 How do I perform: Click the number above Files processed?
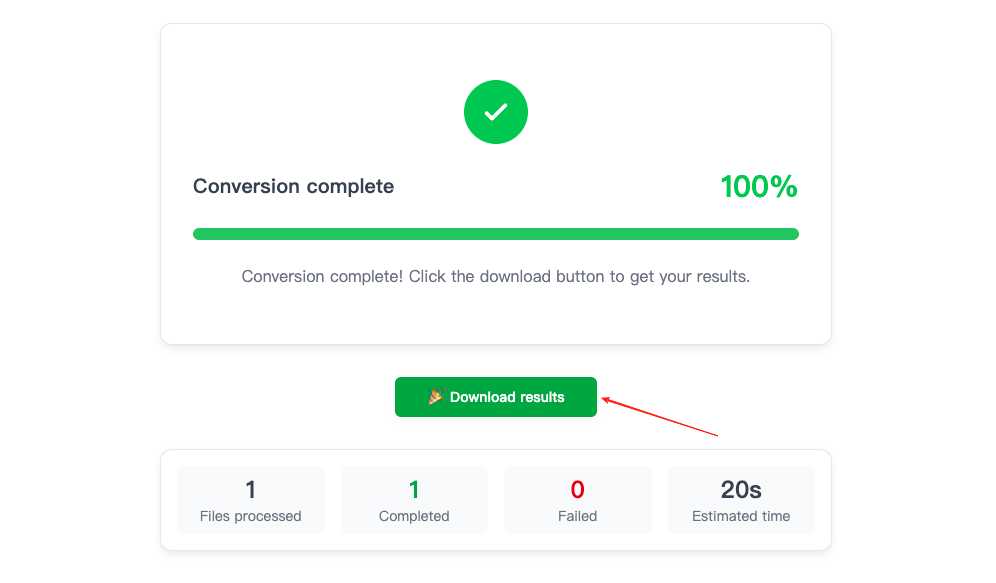(251, 489)
